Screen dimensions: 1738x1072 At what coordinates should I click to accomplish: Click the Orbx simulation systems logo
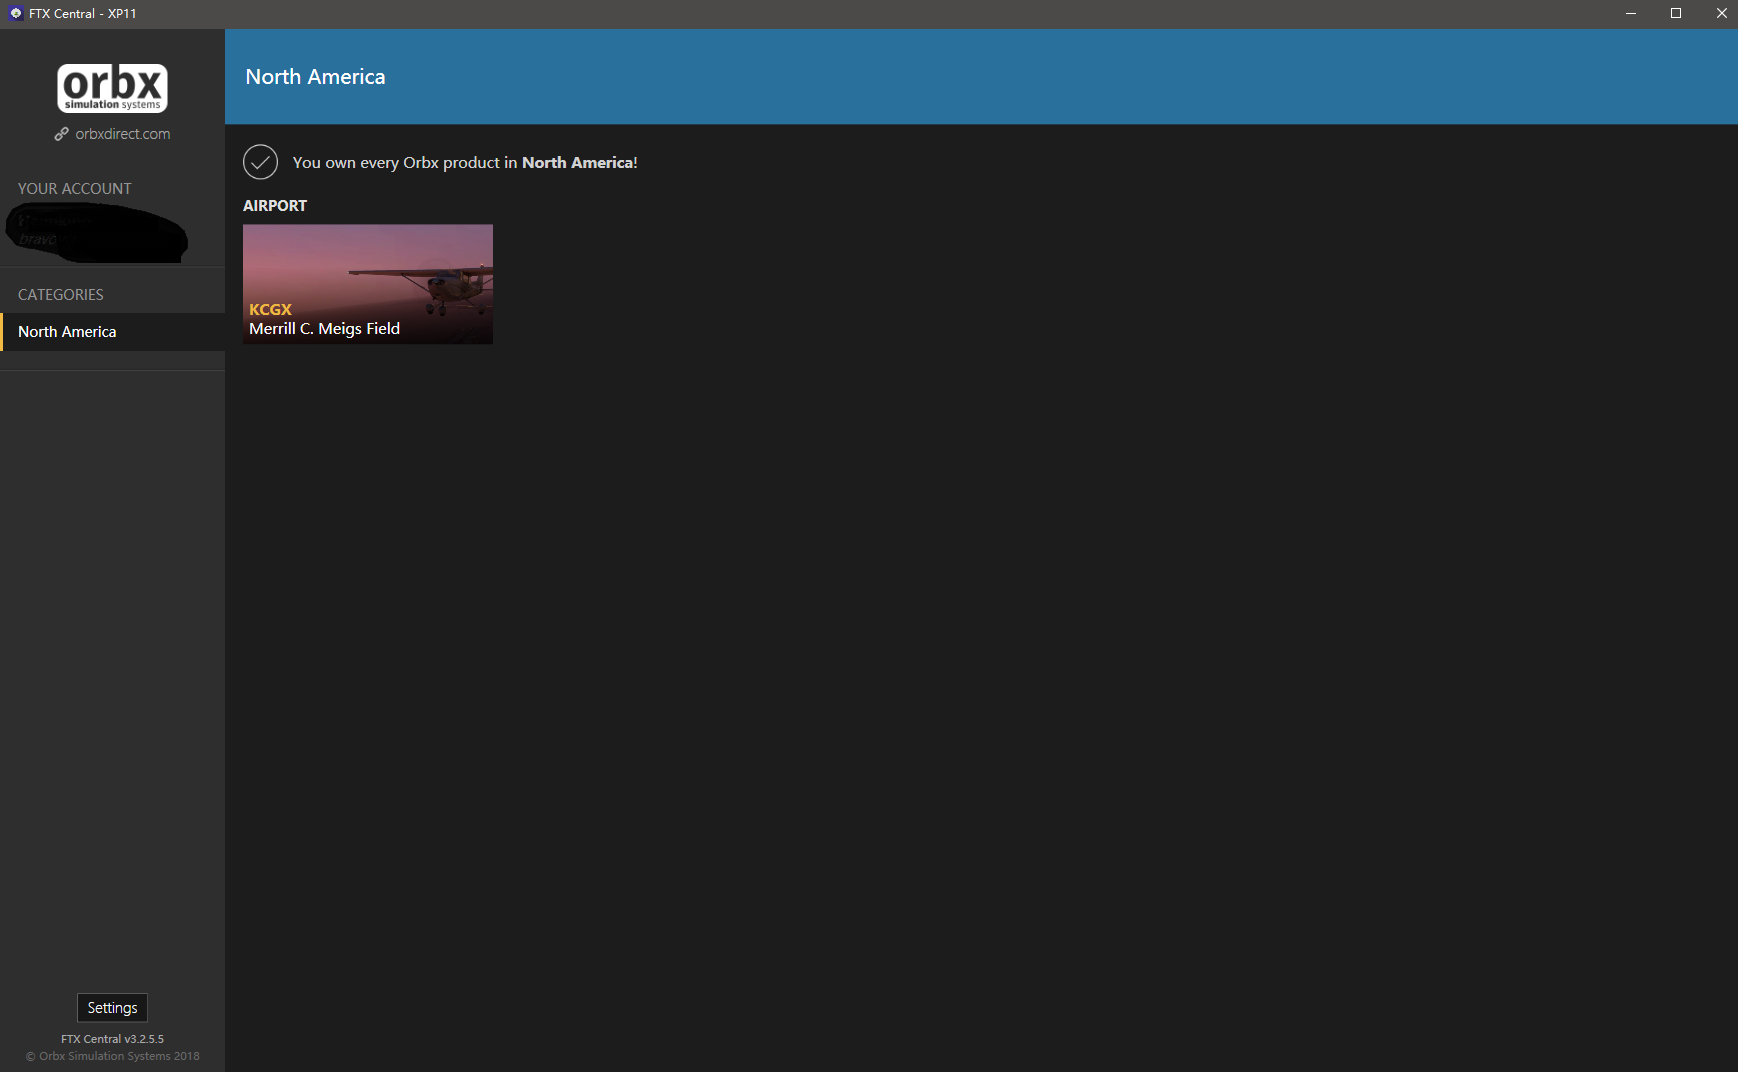(x=112, y=88)
